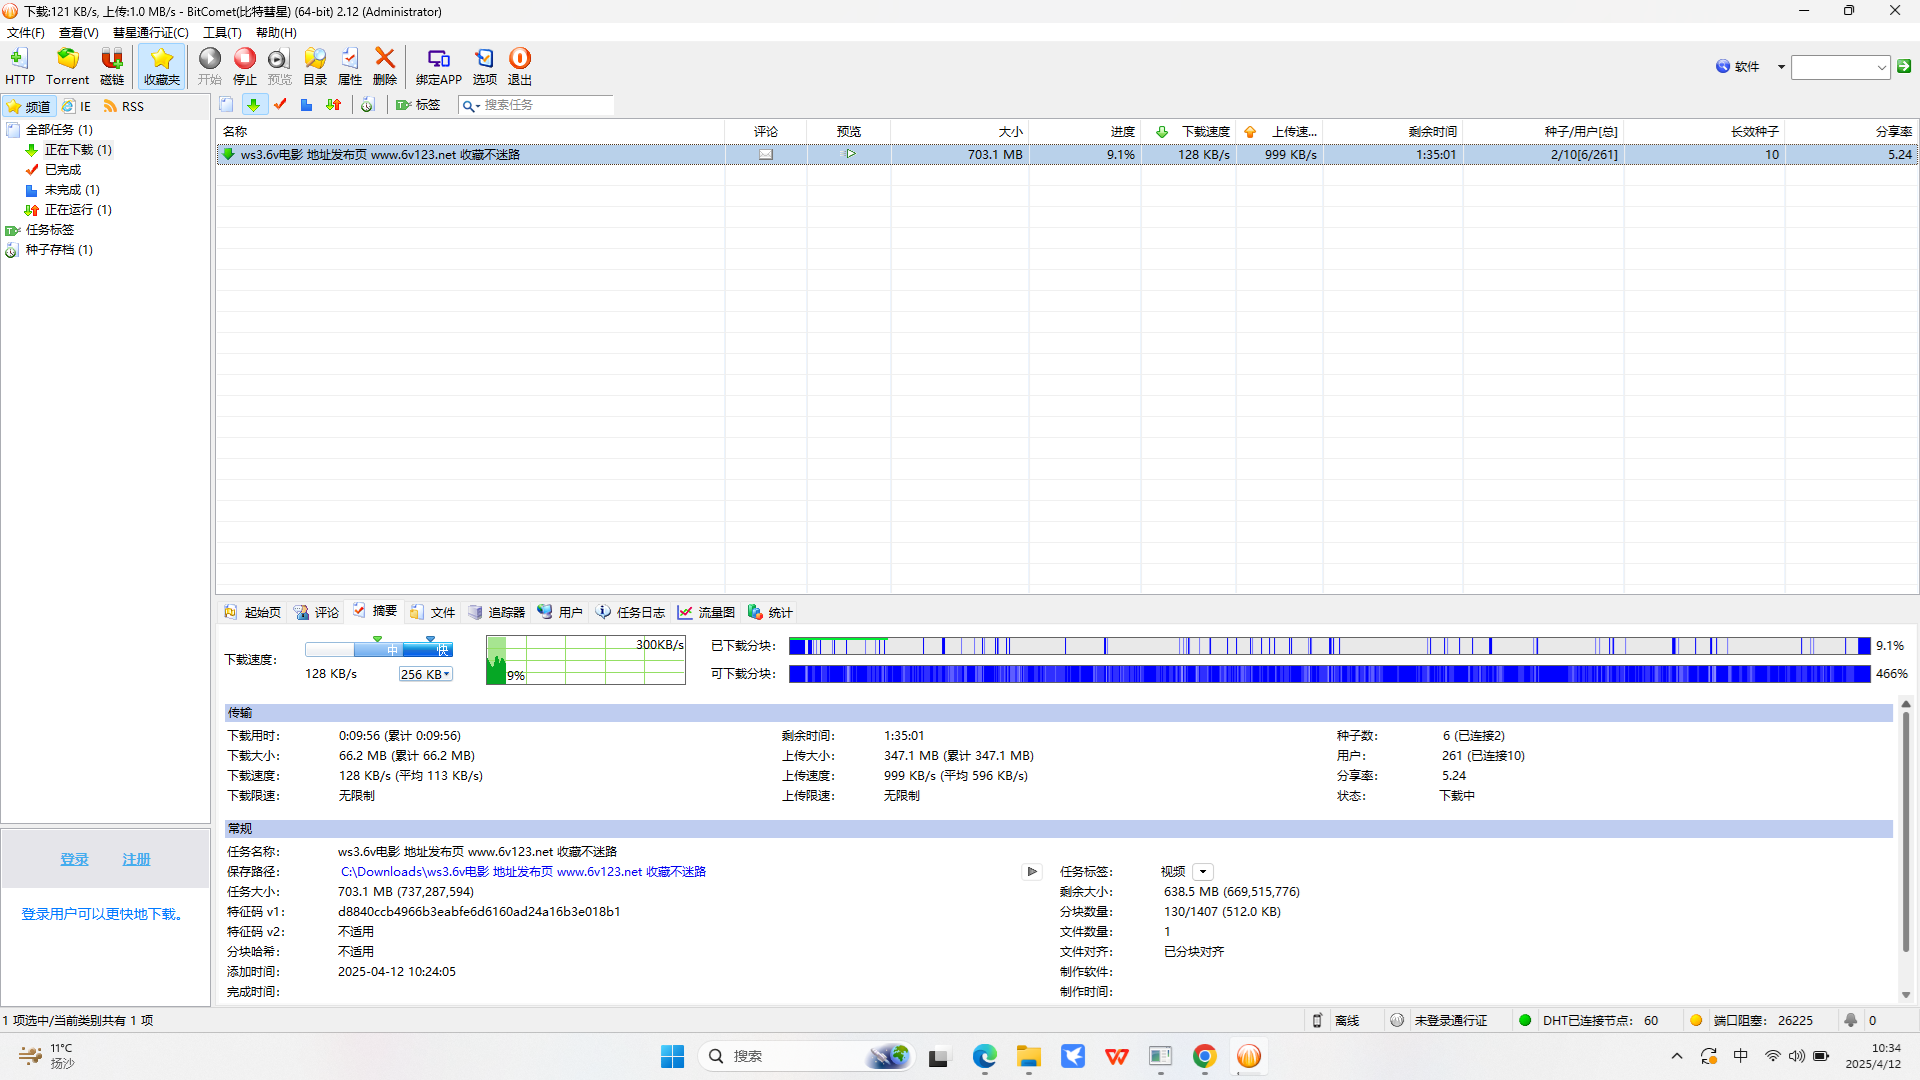Select 未完成 (1) in the task tree
This screenshot has height=1080, width=1920.
pyautogui.click(x=72, y=190)
